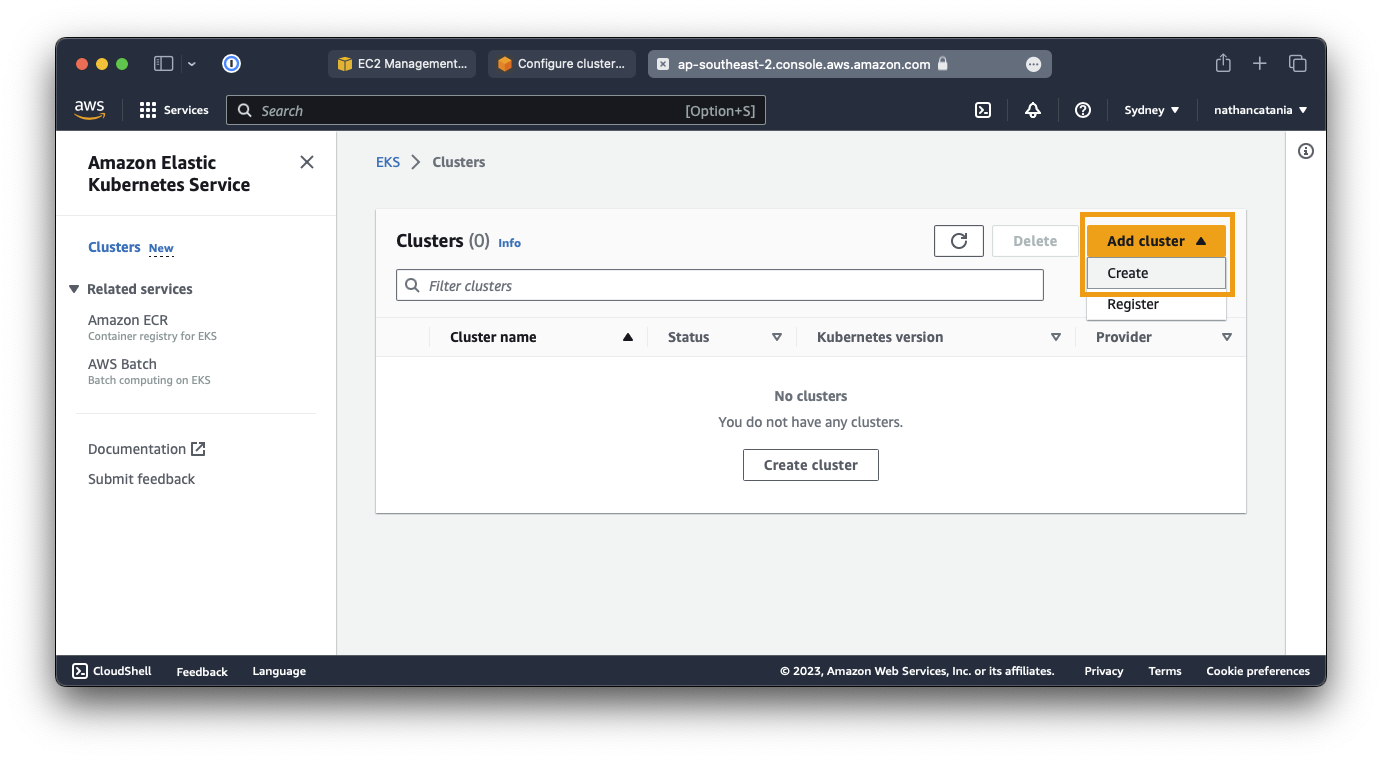
Task: Close the Amazon EKS sidebar panel
Action: tap(307, 162)
